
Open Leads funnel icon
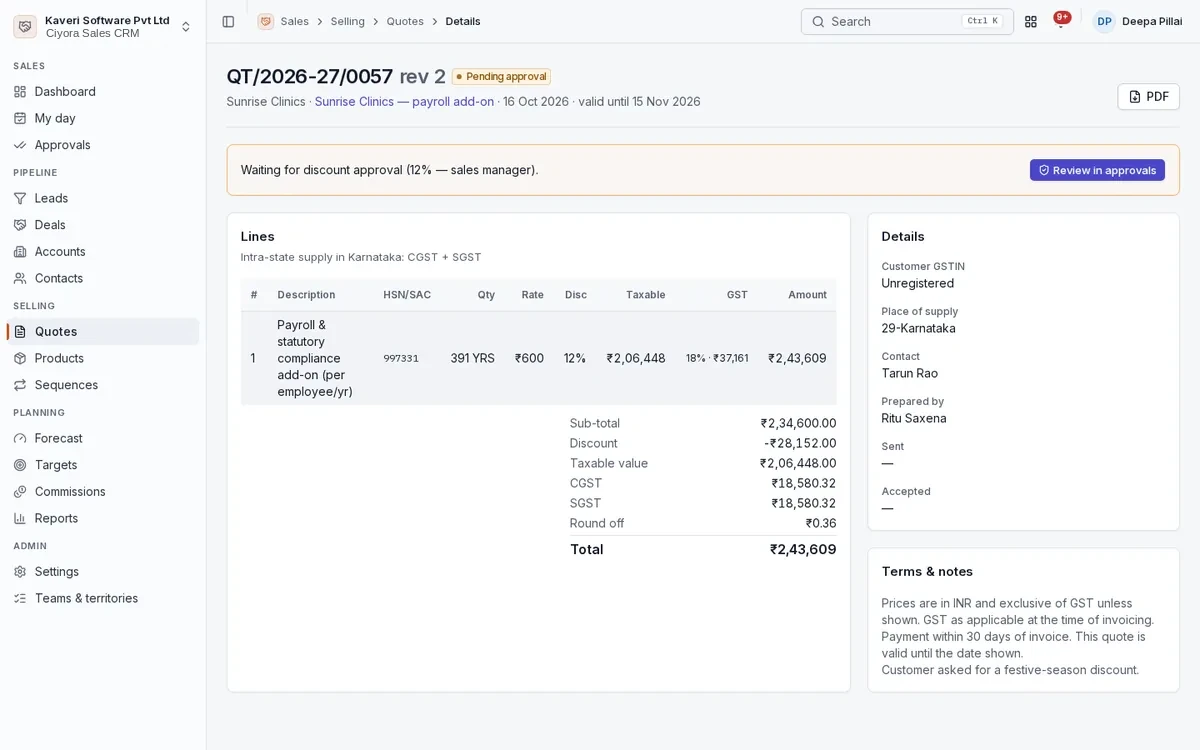20,198
